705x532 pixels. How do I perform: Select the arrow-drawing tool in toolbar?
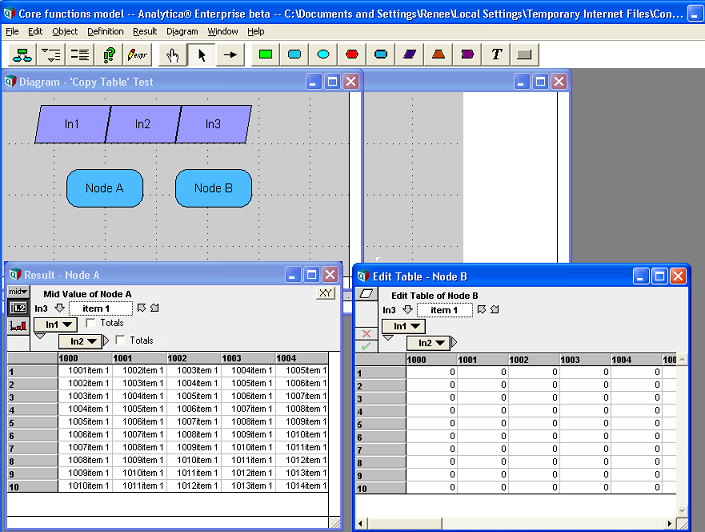(230, 55)
